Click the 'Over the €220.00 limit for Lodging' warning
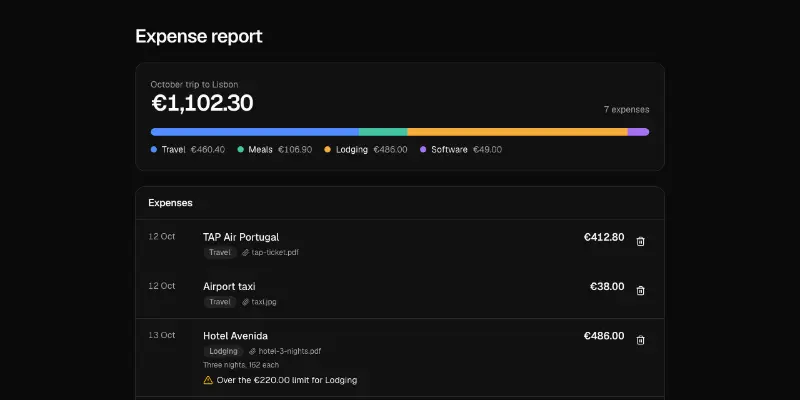This screenshot has height=400, width=800. (x=280, y=380)
